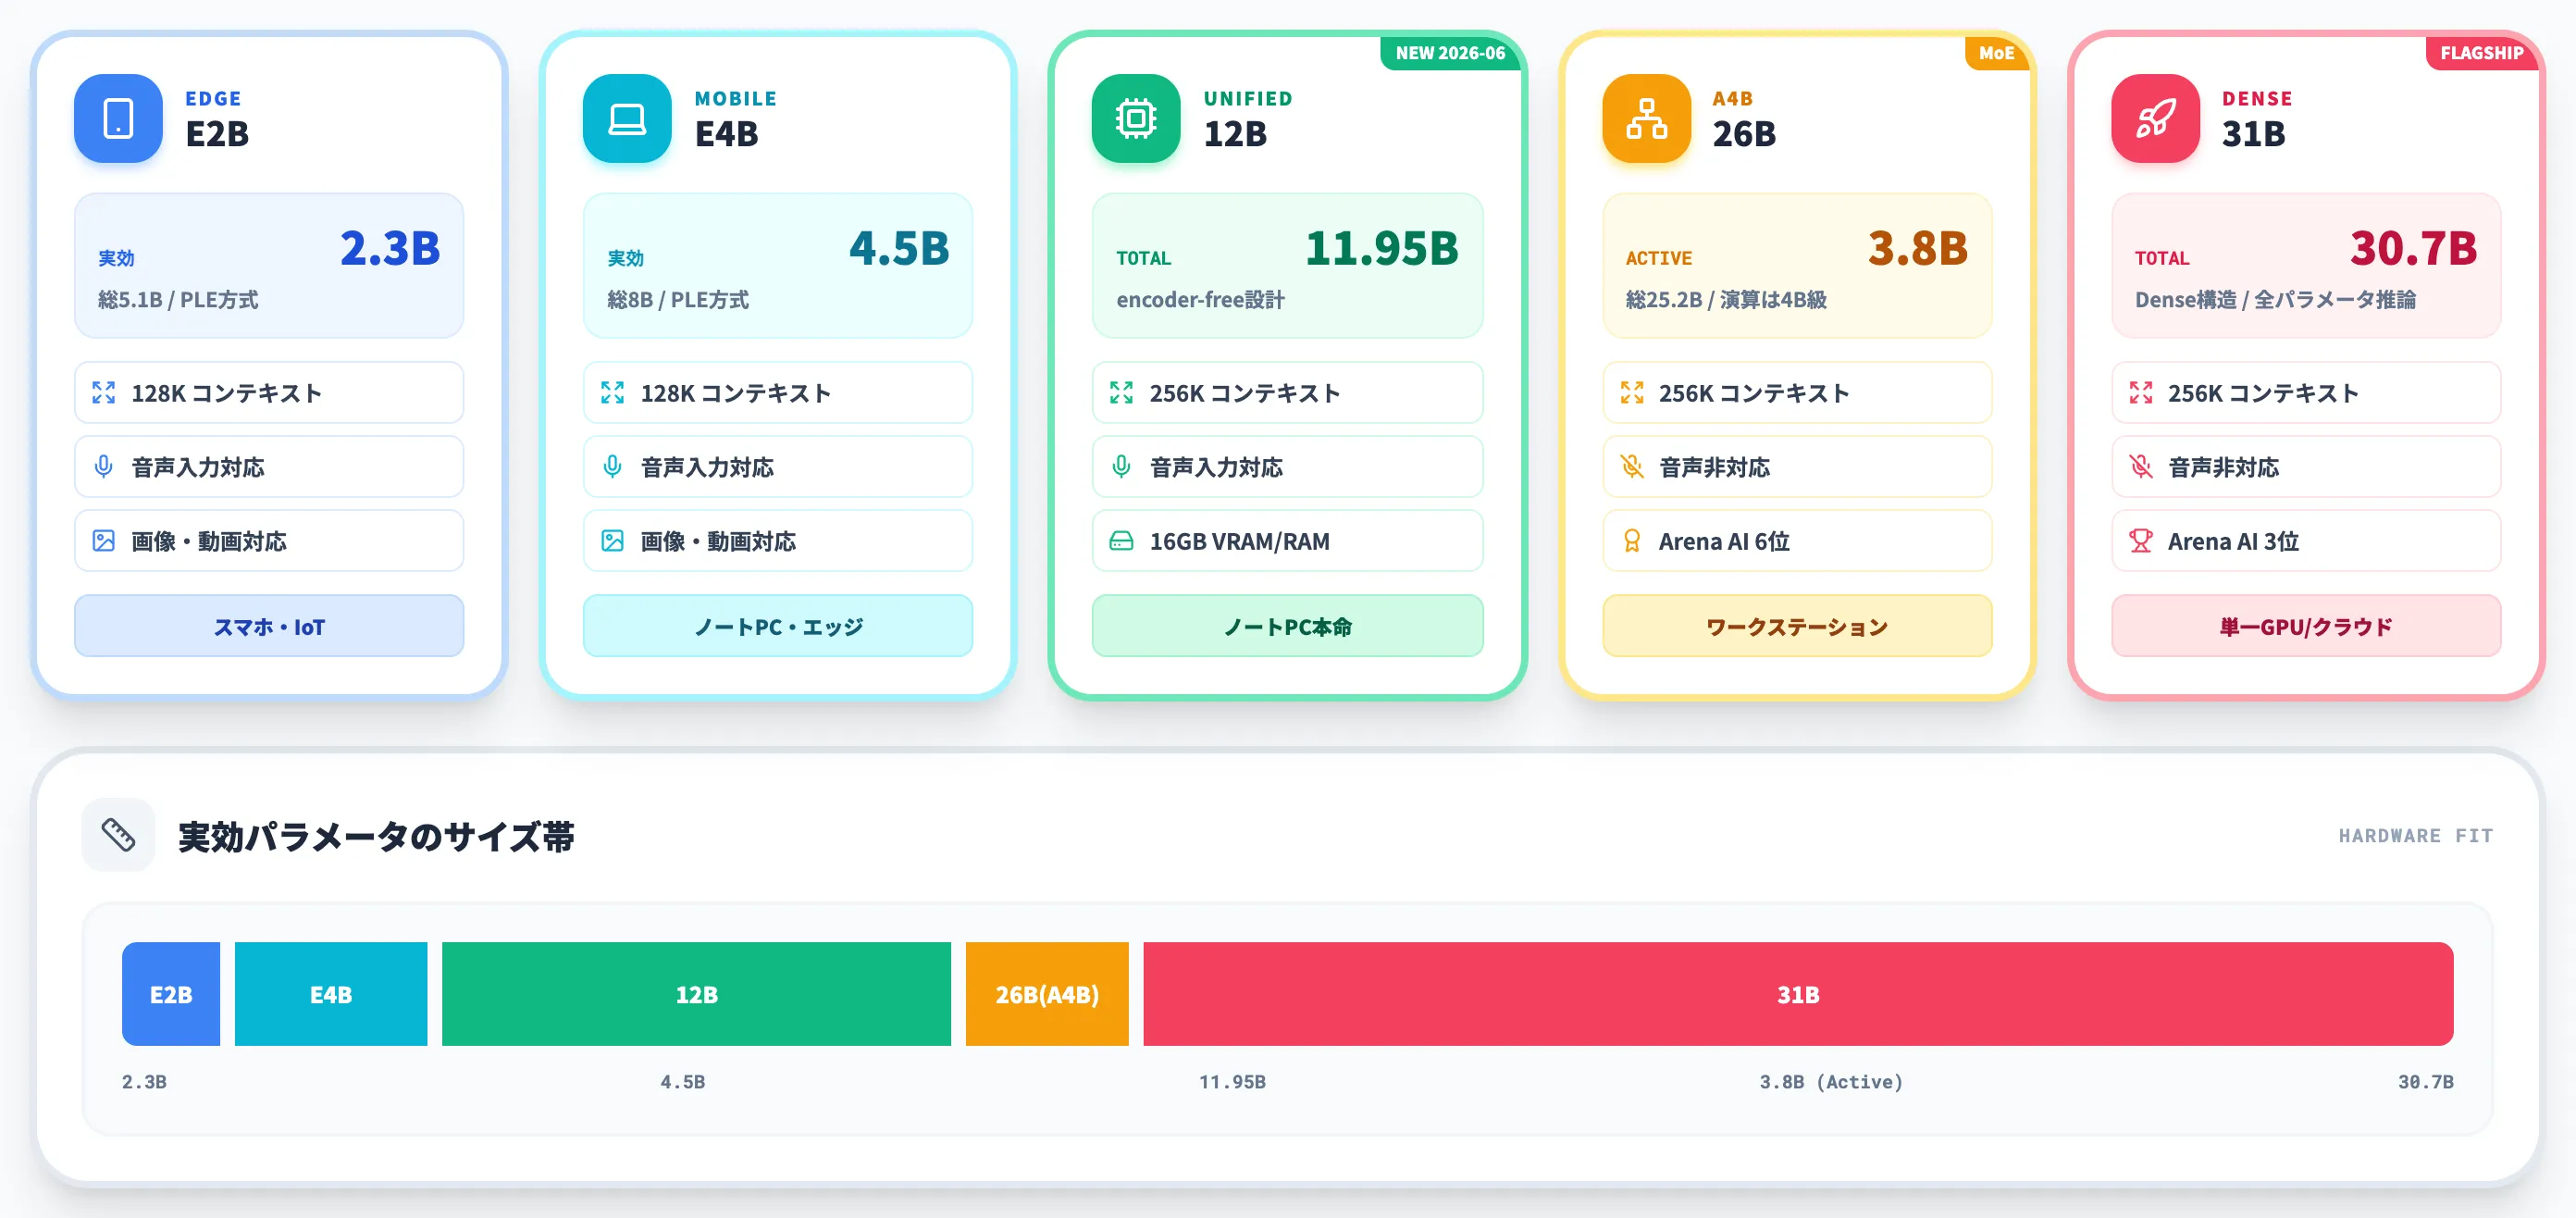
Task: Click the 30.7B axis label under the bar
Action: (x=2426, y=1082)
